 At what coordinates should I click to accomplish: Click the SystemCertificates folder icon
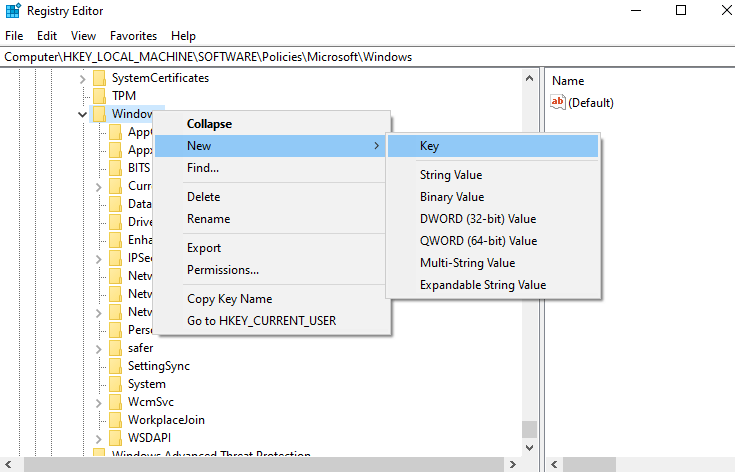pos(99,78)
